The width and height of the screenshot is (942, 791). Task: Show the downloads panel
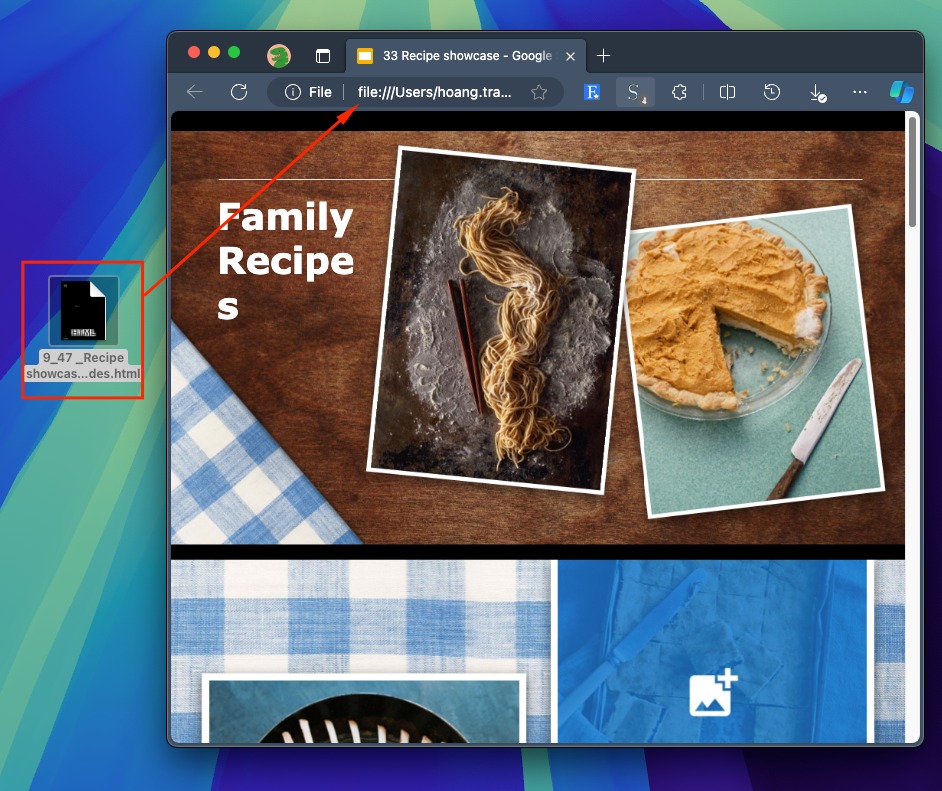coord(817,92)
